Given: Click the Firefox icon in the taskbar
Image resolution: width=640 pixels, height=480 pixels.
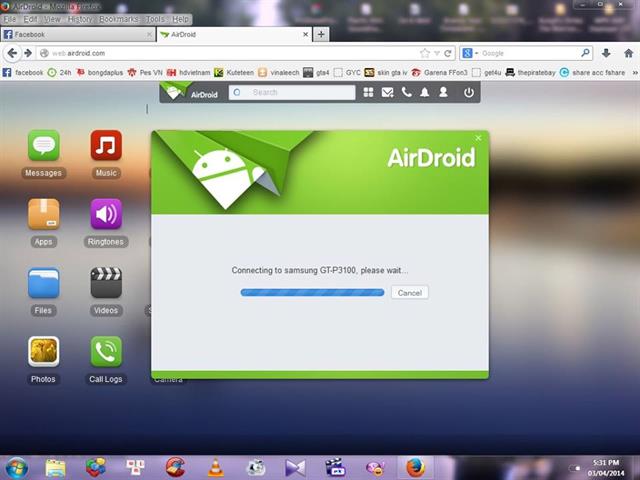Looking at the screenshot, I should coord(415,468).
